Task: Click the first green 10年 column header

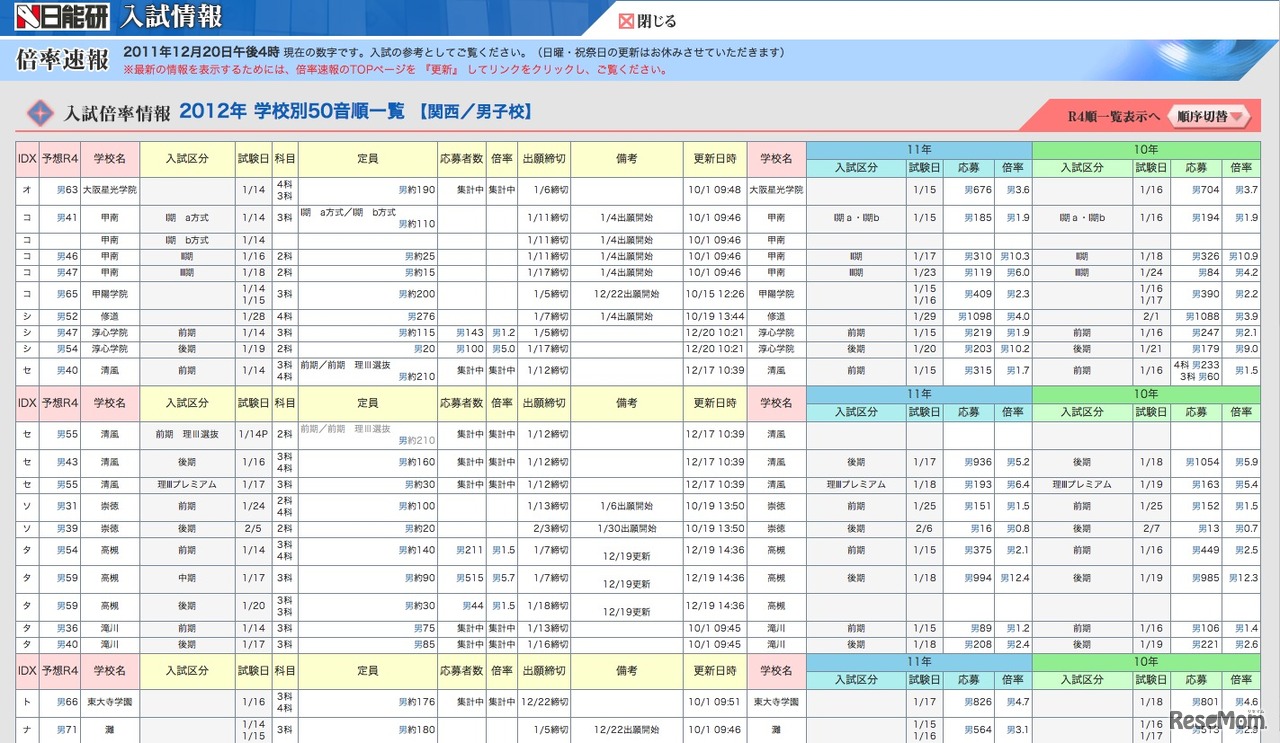Action: coord(1146,149)
